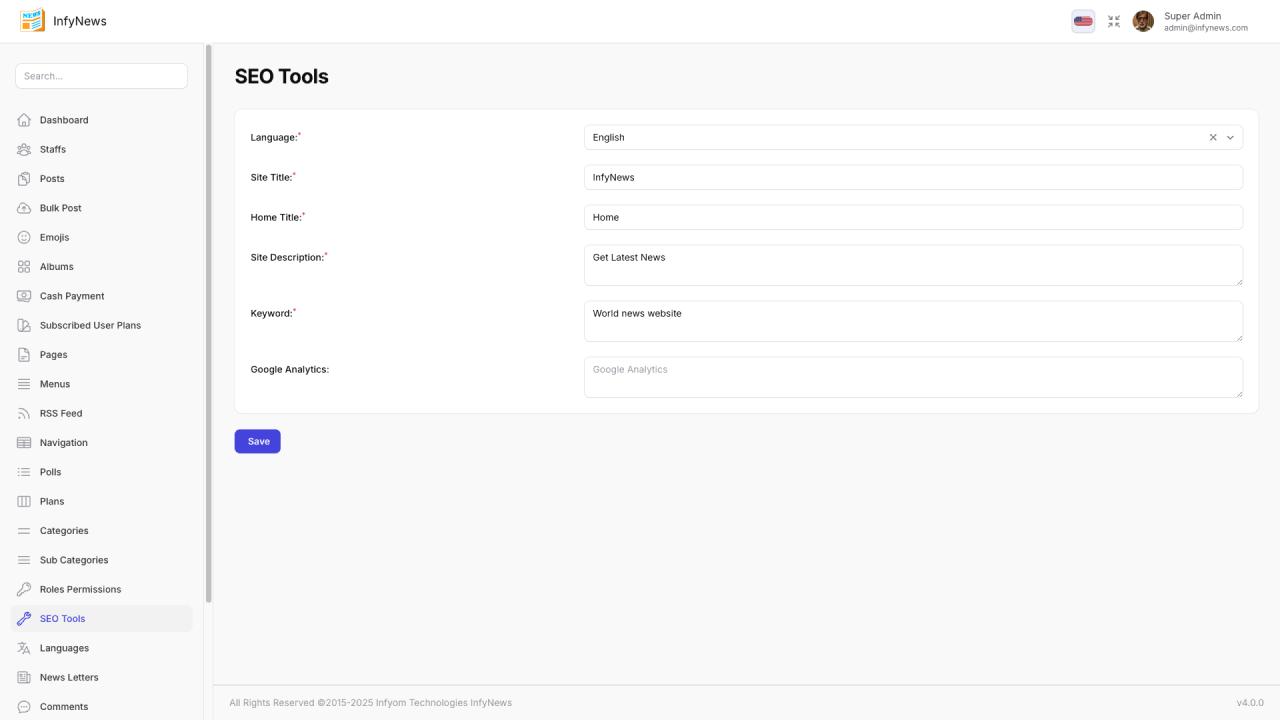
Task: Click the Emojis smiley face icon
Action: click(x=24, y=237)
